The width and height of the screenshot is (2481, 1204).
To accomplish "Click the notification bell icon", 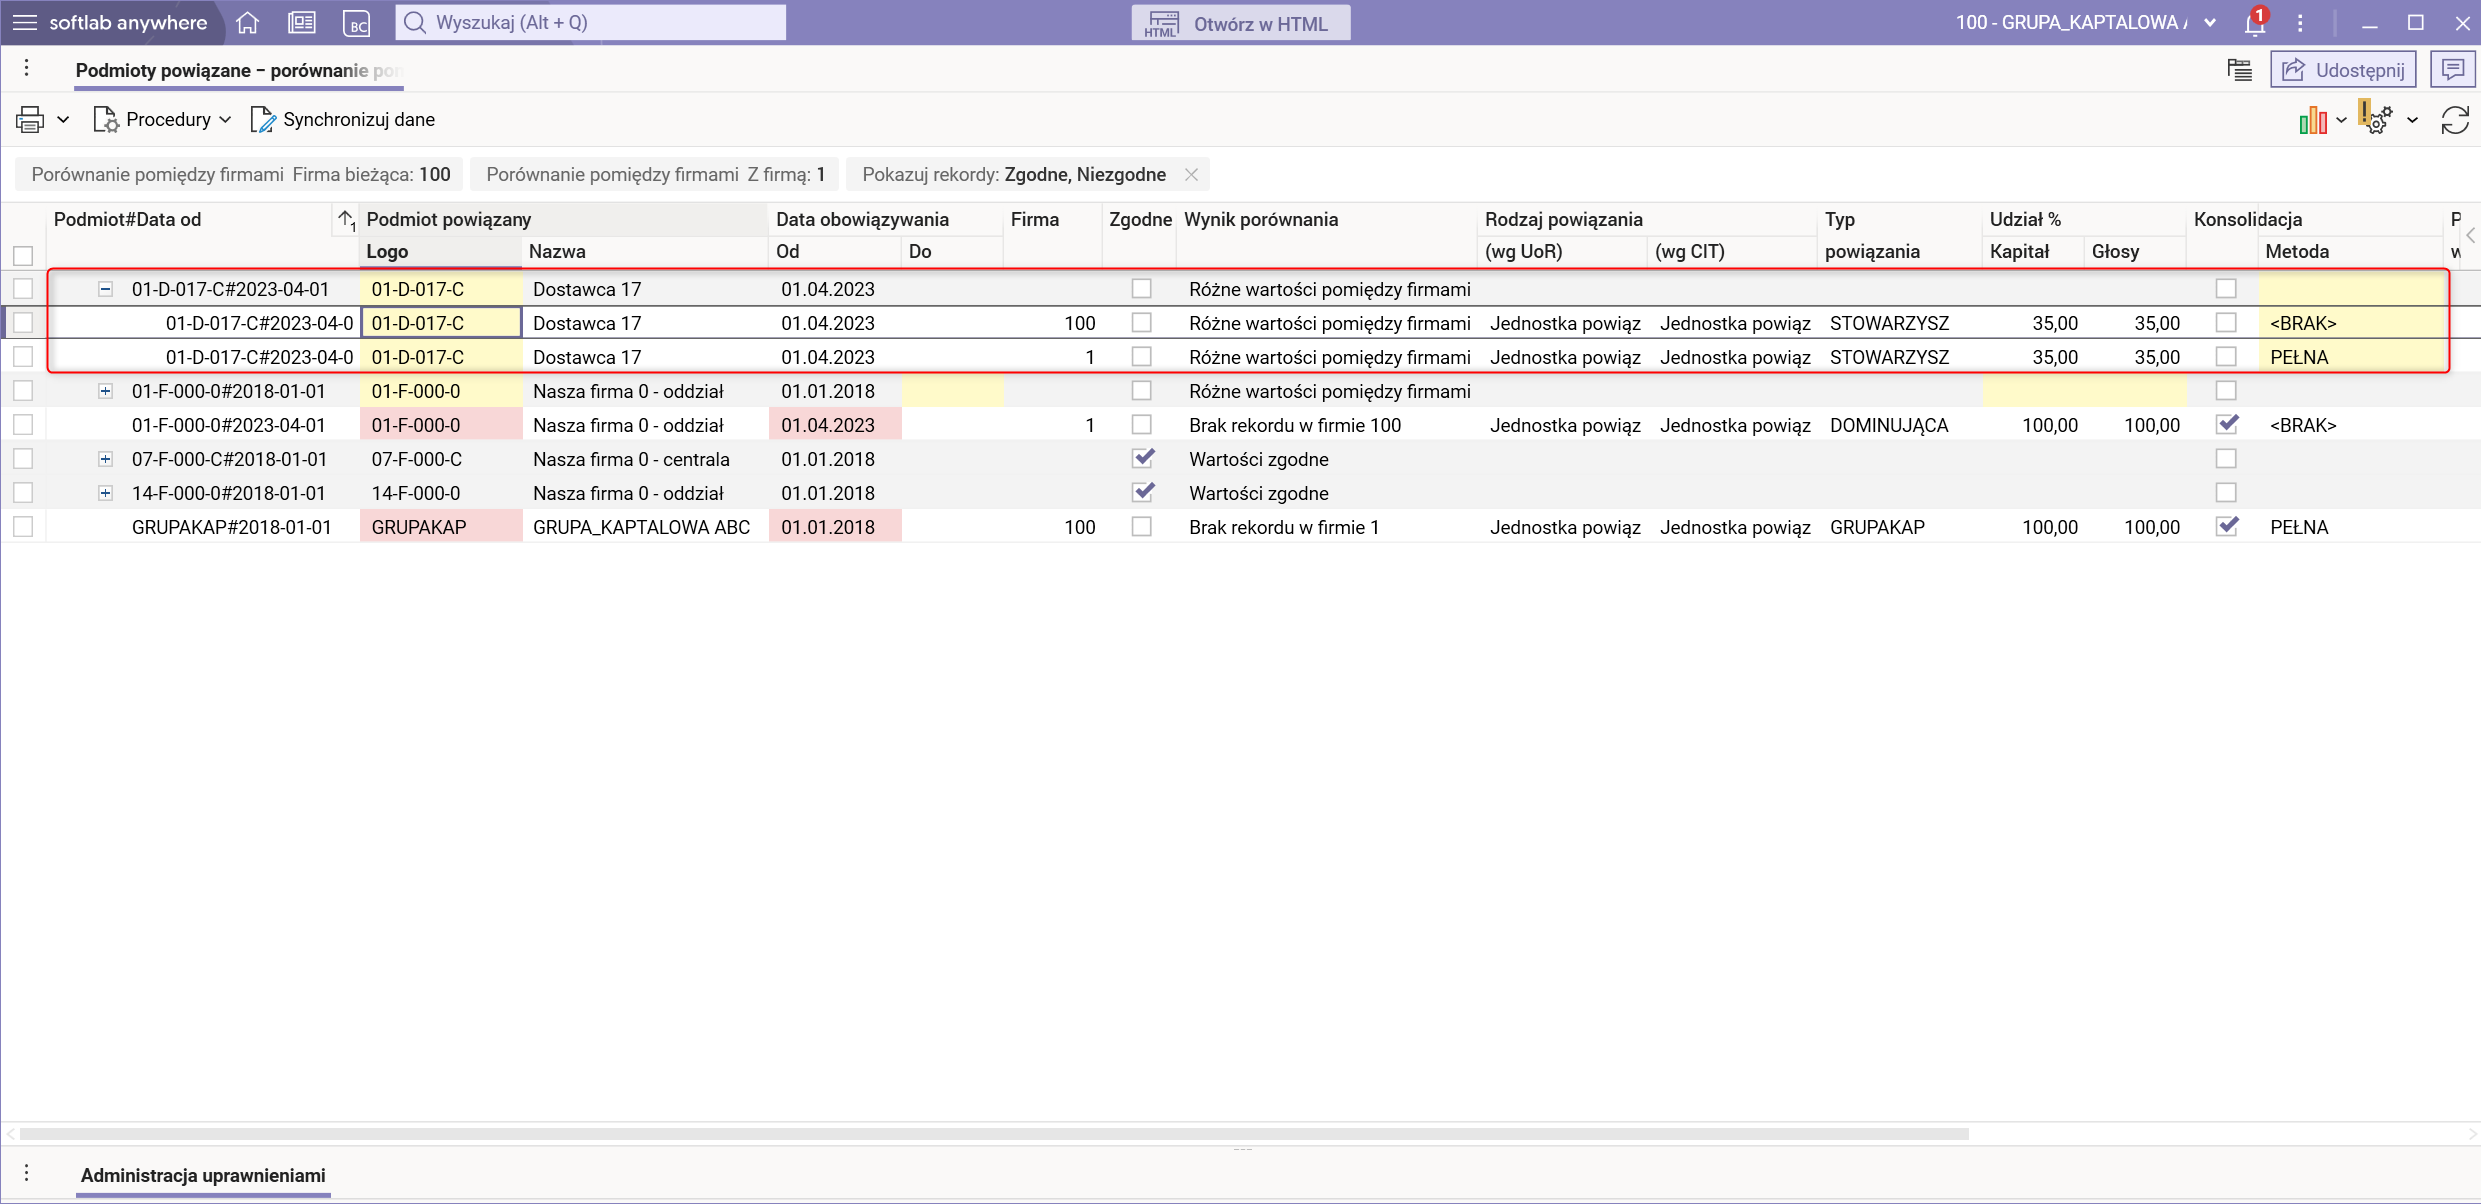I will (x=2254, y=23).
